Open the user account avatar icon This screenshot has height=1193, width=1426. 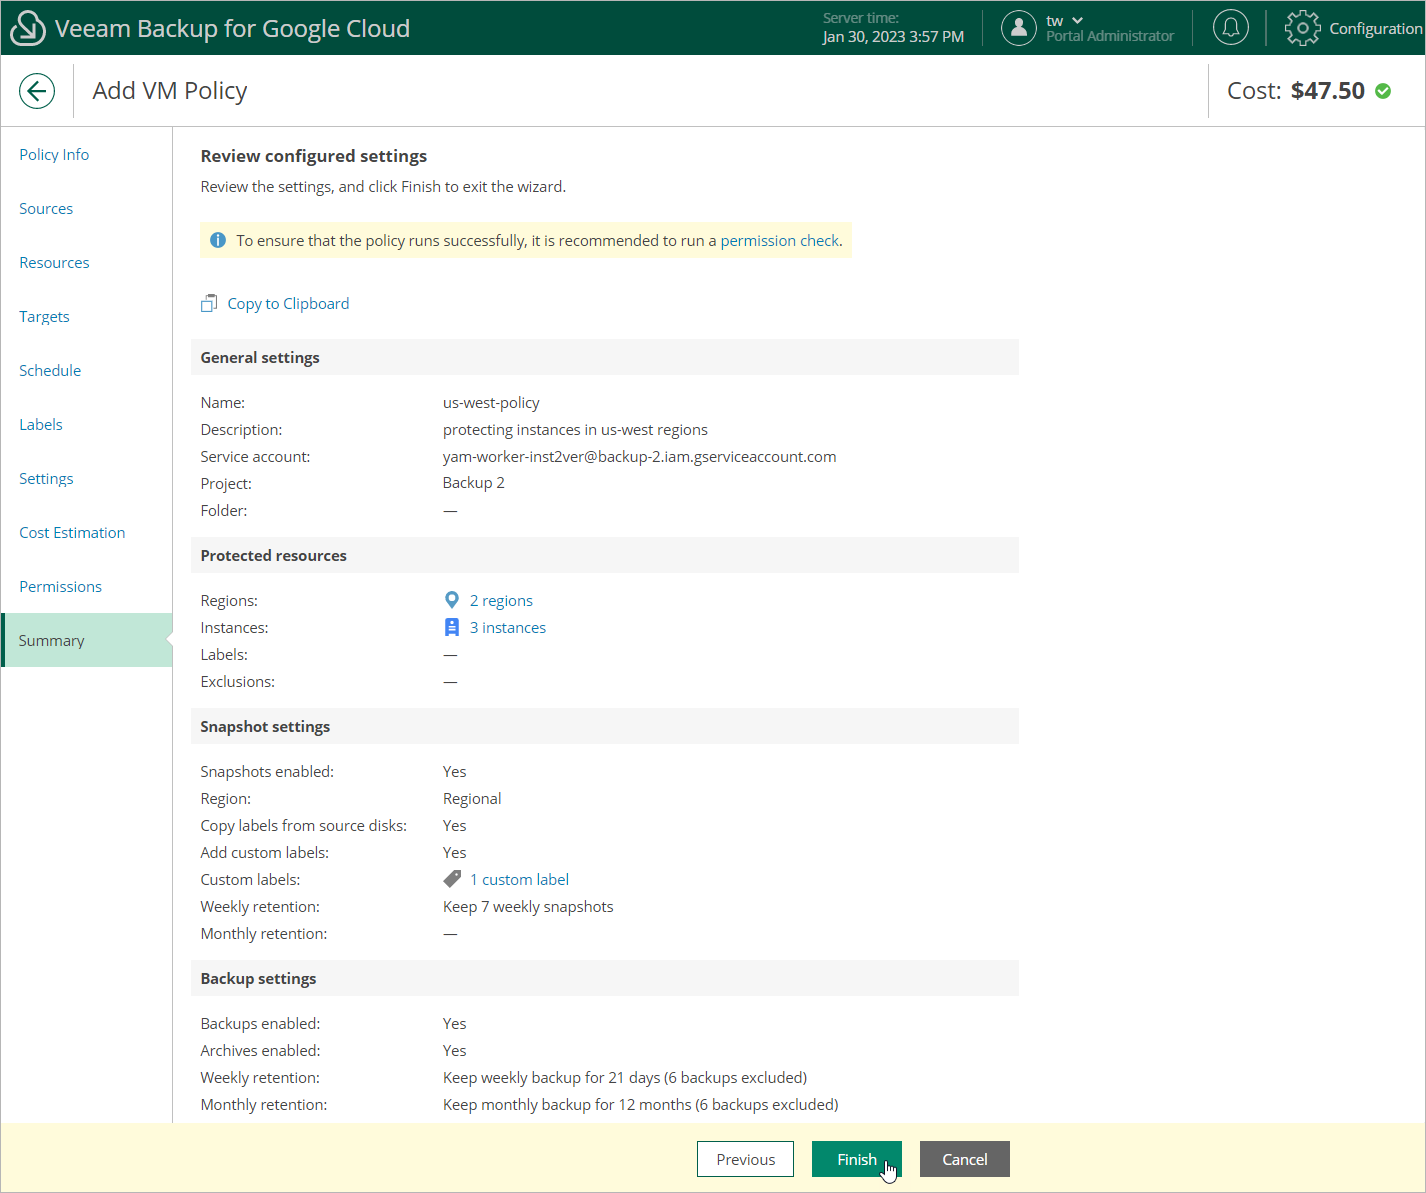[x=1018, y=28]
